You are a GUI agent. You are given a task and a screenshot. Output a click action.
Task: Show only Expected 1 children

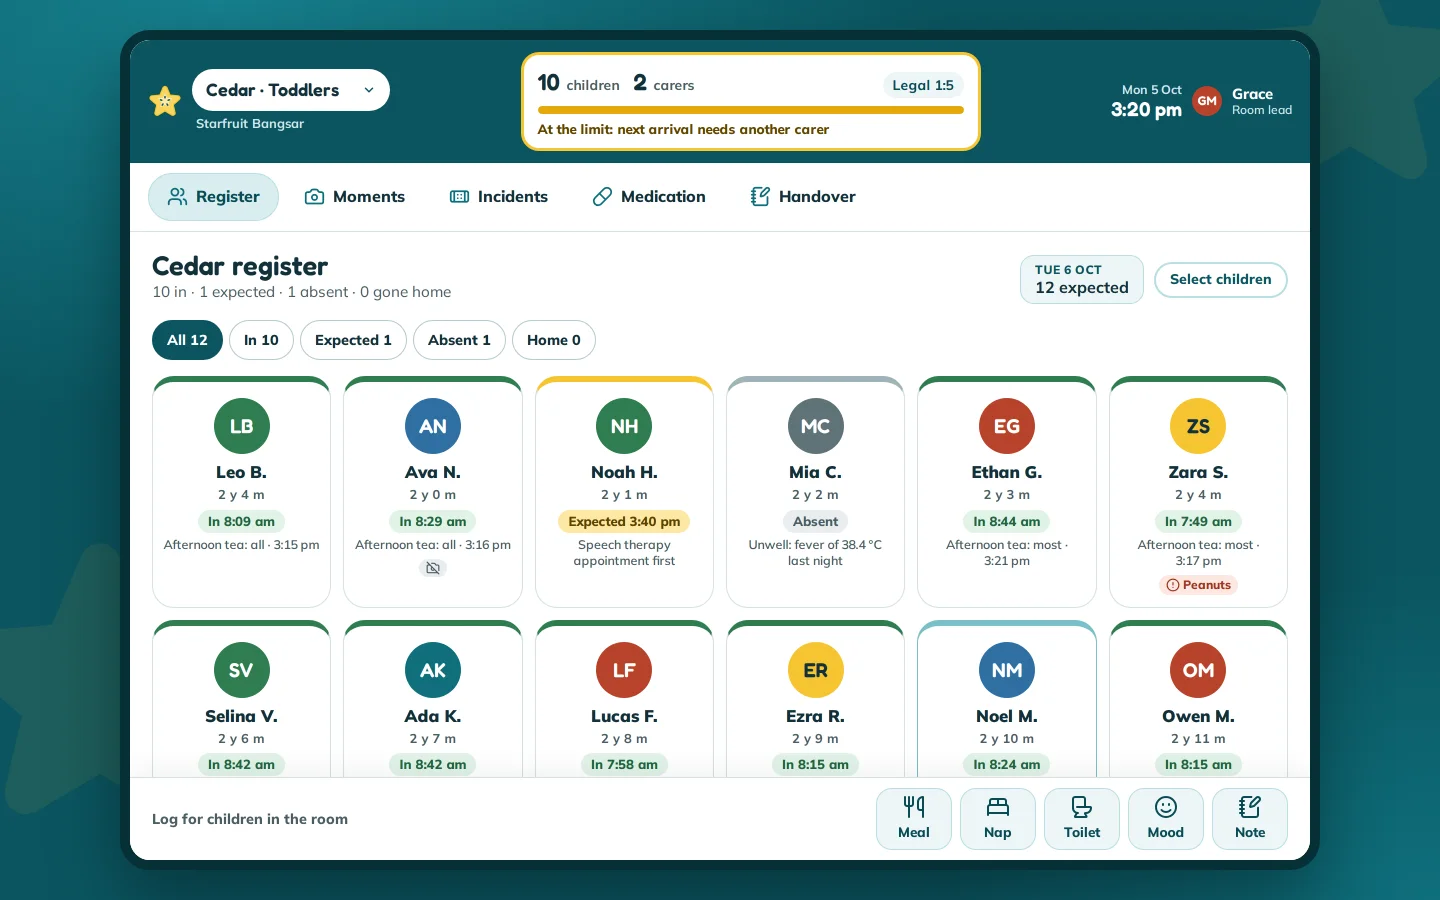[x=353, y=340]
